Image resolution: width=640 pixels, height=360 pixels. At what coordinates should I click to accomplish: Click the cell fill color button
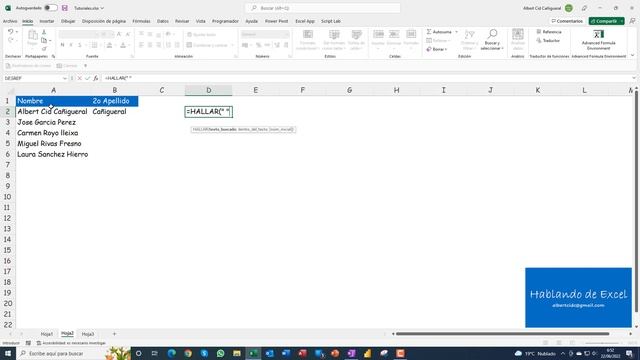click(109, 45)
